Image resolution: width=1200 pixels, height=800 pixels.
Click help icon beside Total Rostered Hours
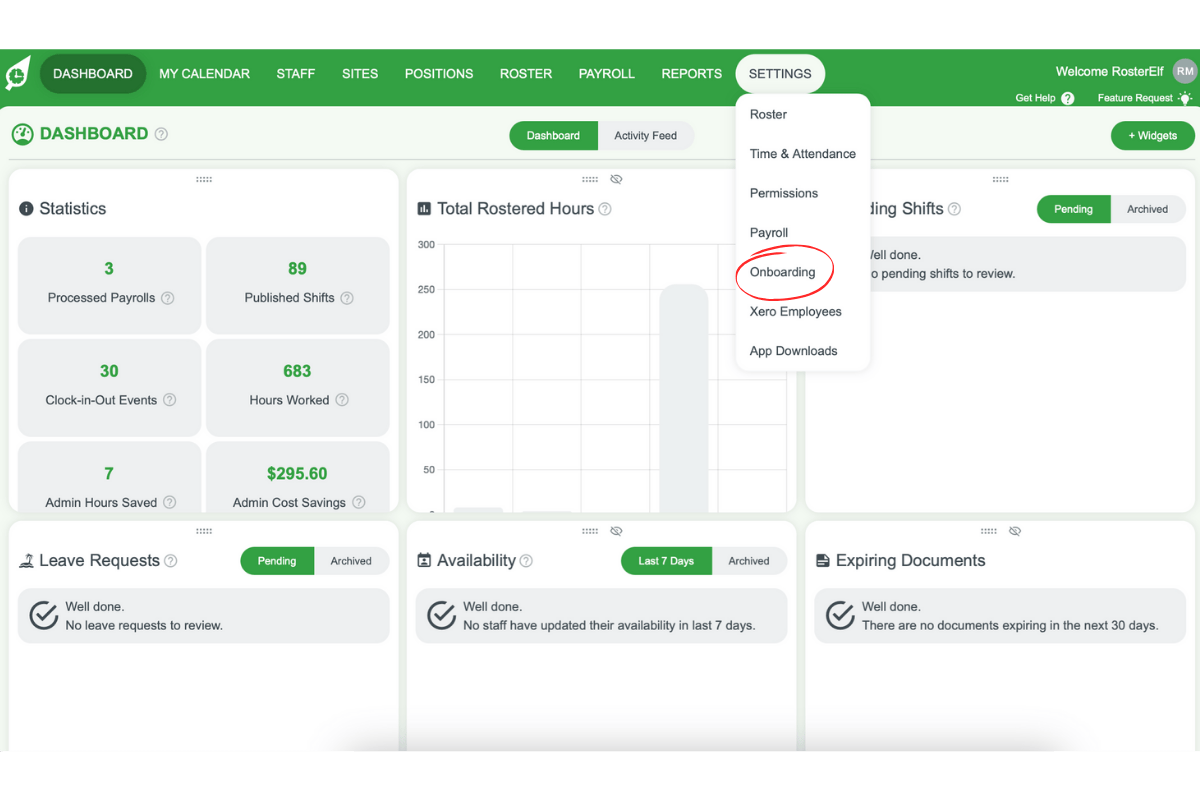pos(605,209)
